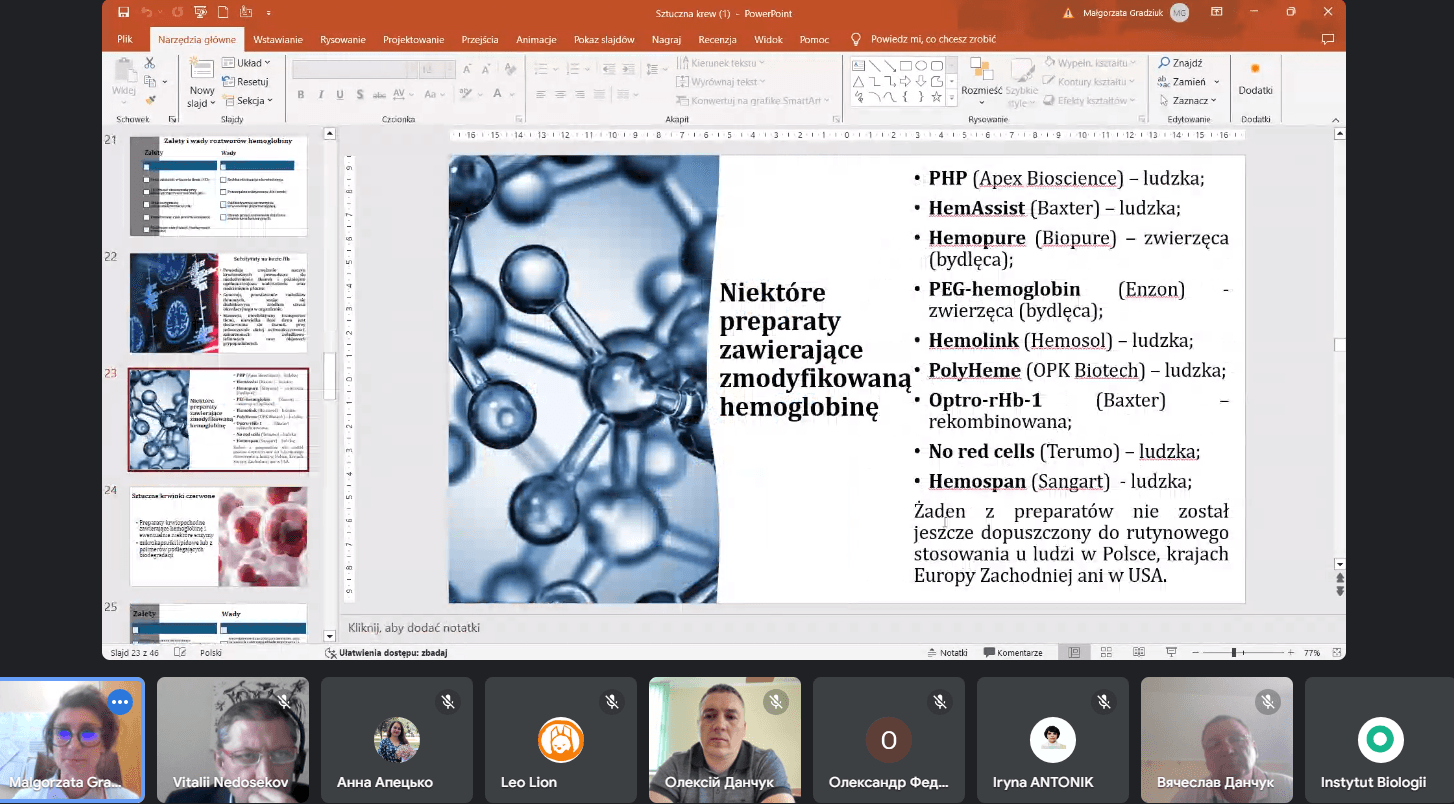The height and width of the screenshot is (804, 1454).
Task: Toggle Komentarze pane in status bar
Action: tap(1013, 652)
